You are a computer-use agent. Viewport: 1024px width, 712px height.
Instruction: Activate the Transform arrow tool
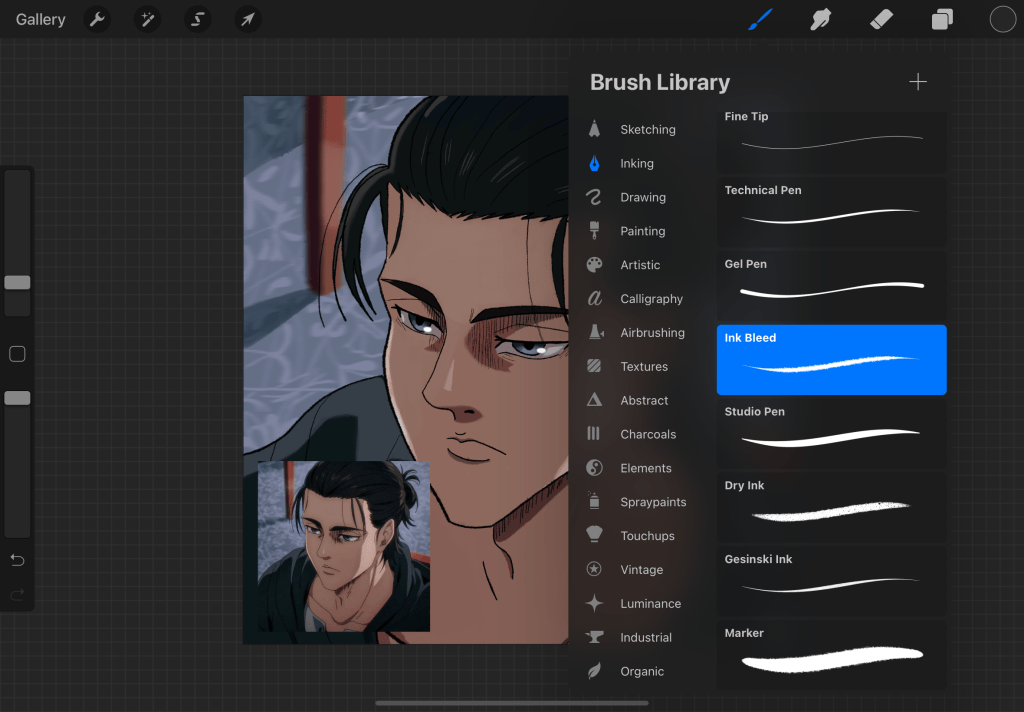247,19
